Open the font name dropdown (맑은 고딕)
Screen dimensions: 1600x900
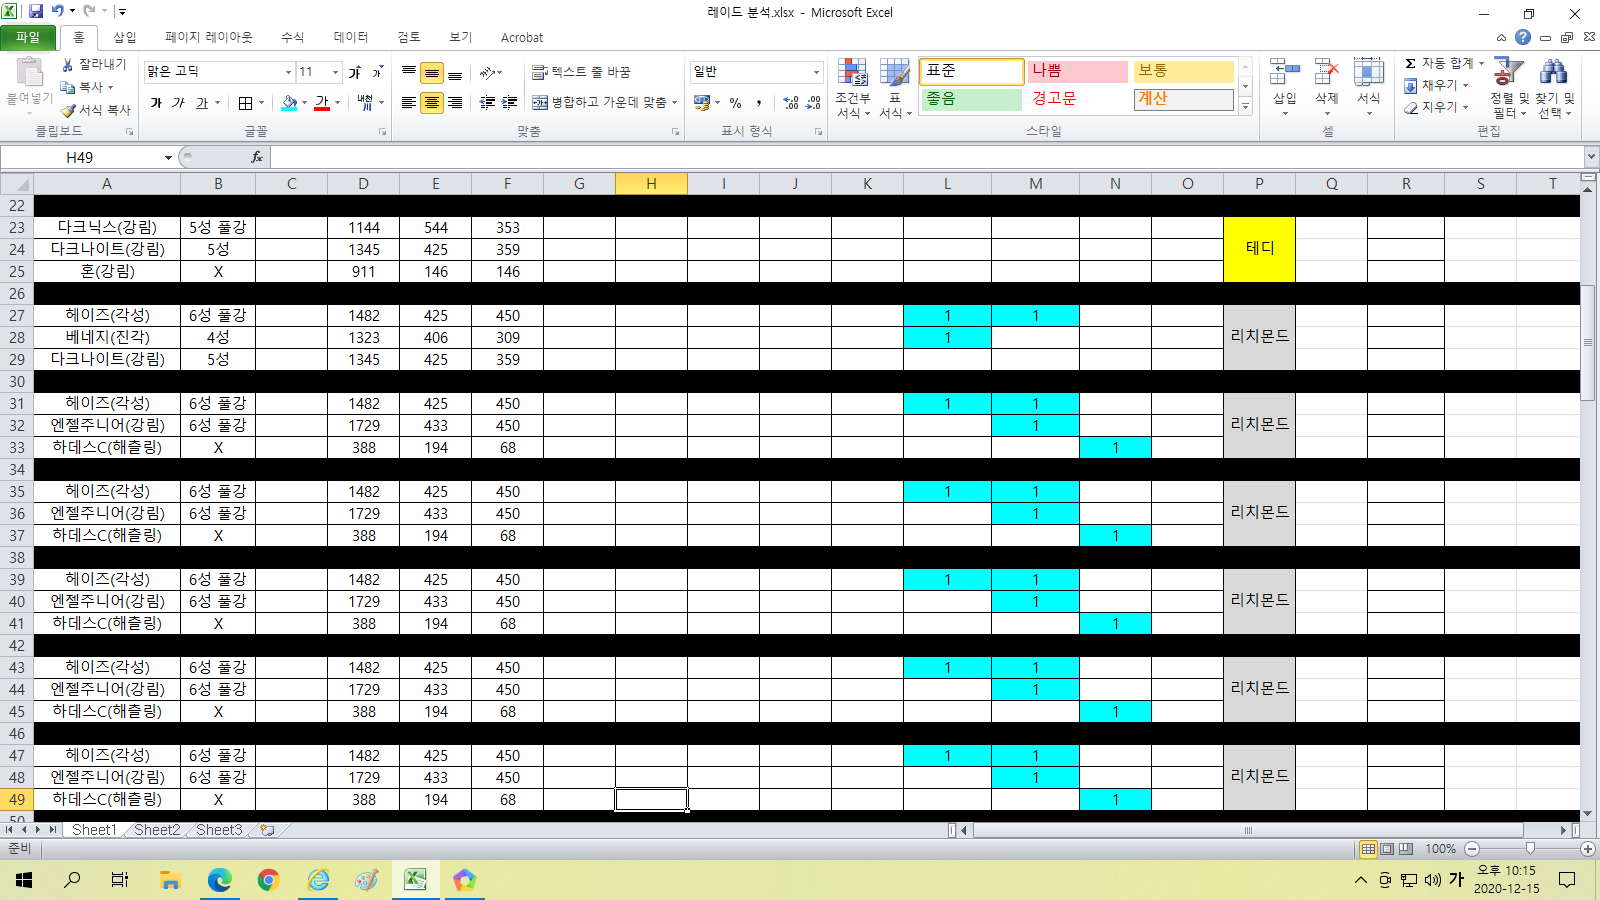[x=288, y=72]
